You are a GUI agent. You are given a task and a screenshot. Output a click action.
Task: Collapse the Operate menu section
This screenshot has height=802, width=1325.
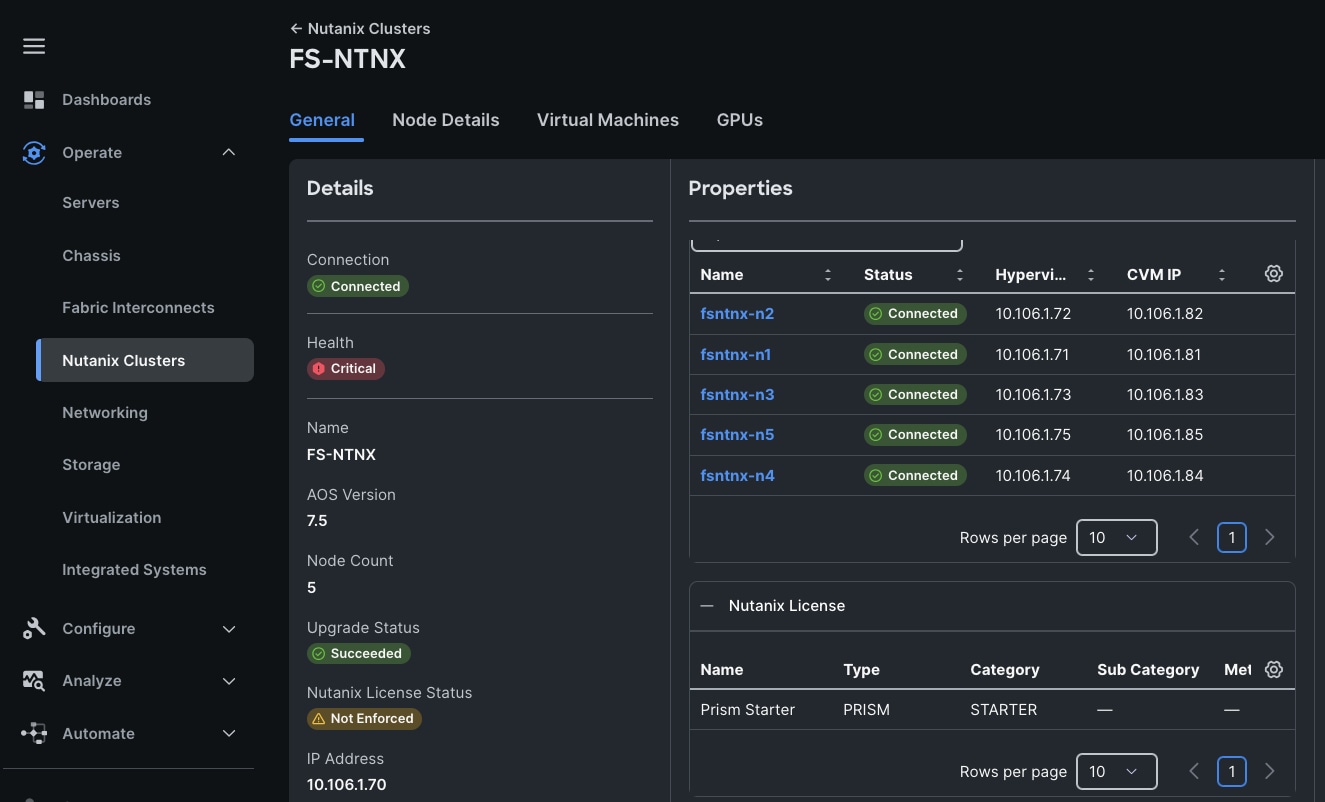pos(229,153)
